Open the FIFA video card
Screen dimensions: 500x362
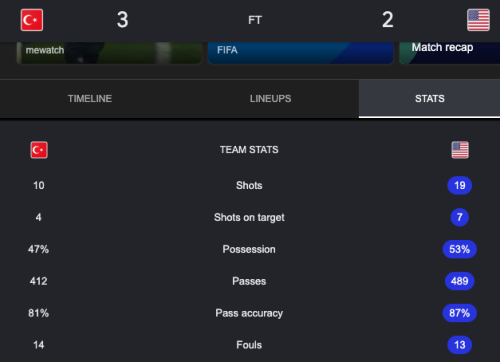(300, 53)
